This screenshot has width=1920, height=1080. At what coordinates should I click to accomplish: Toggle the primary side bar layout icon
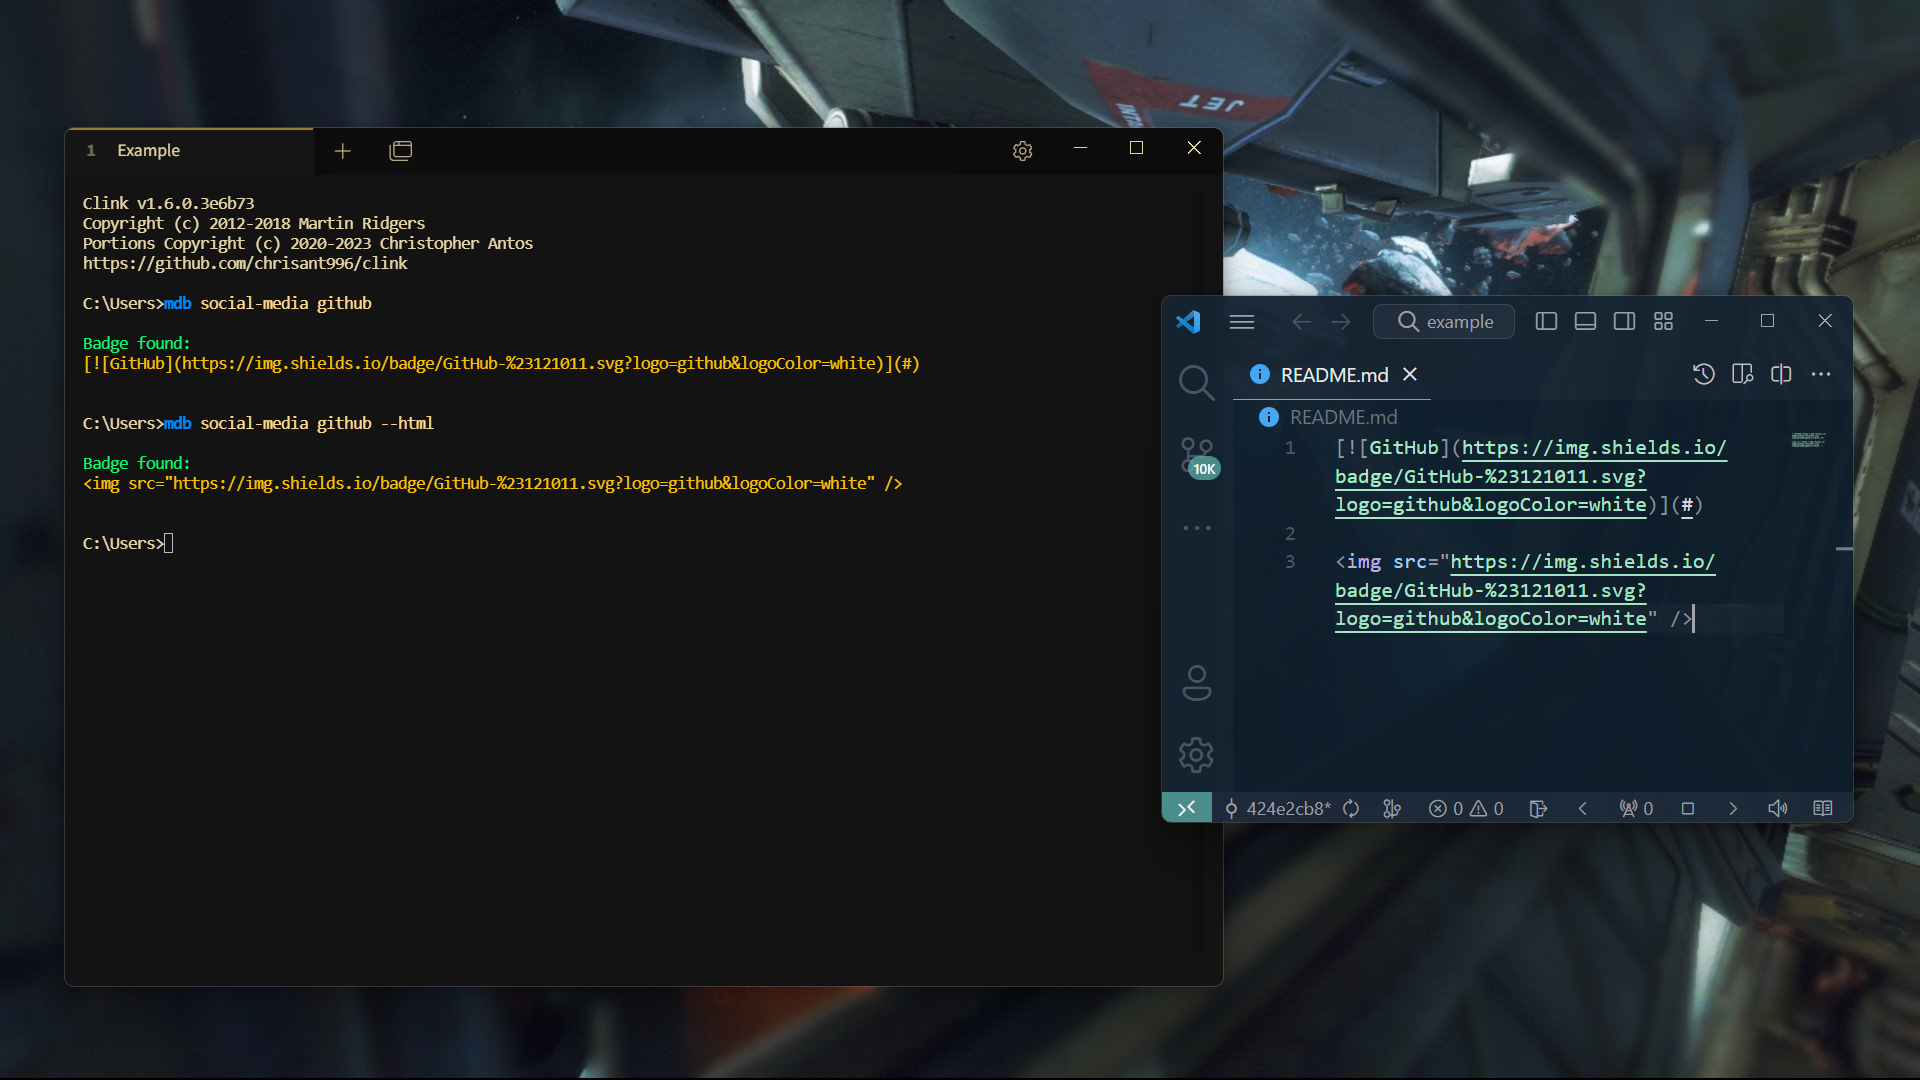tap(1546, 321)
